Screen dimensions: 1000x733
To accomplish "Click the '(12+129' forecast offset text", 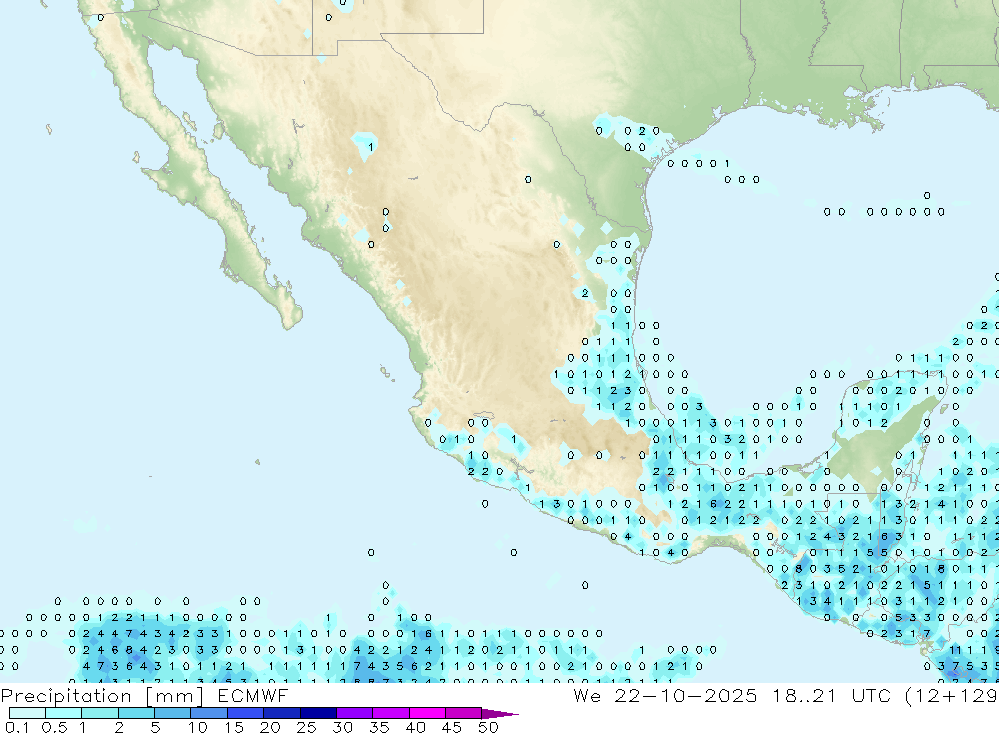I will pyautogui.click(x=952, y=696).
